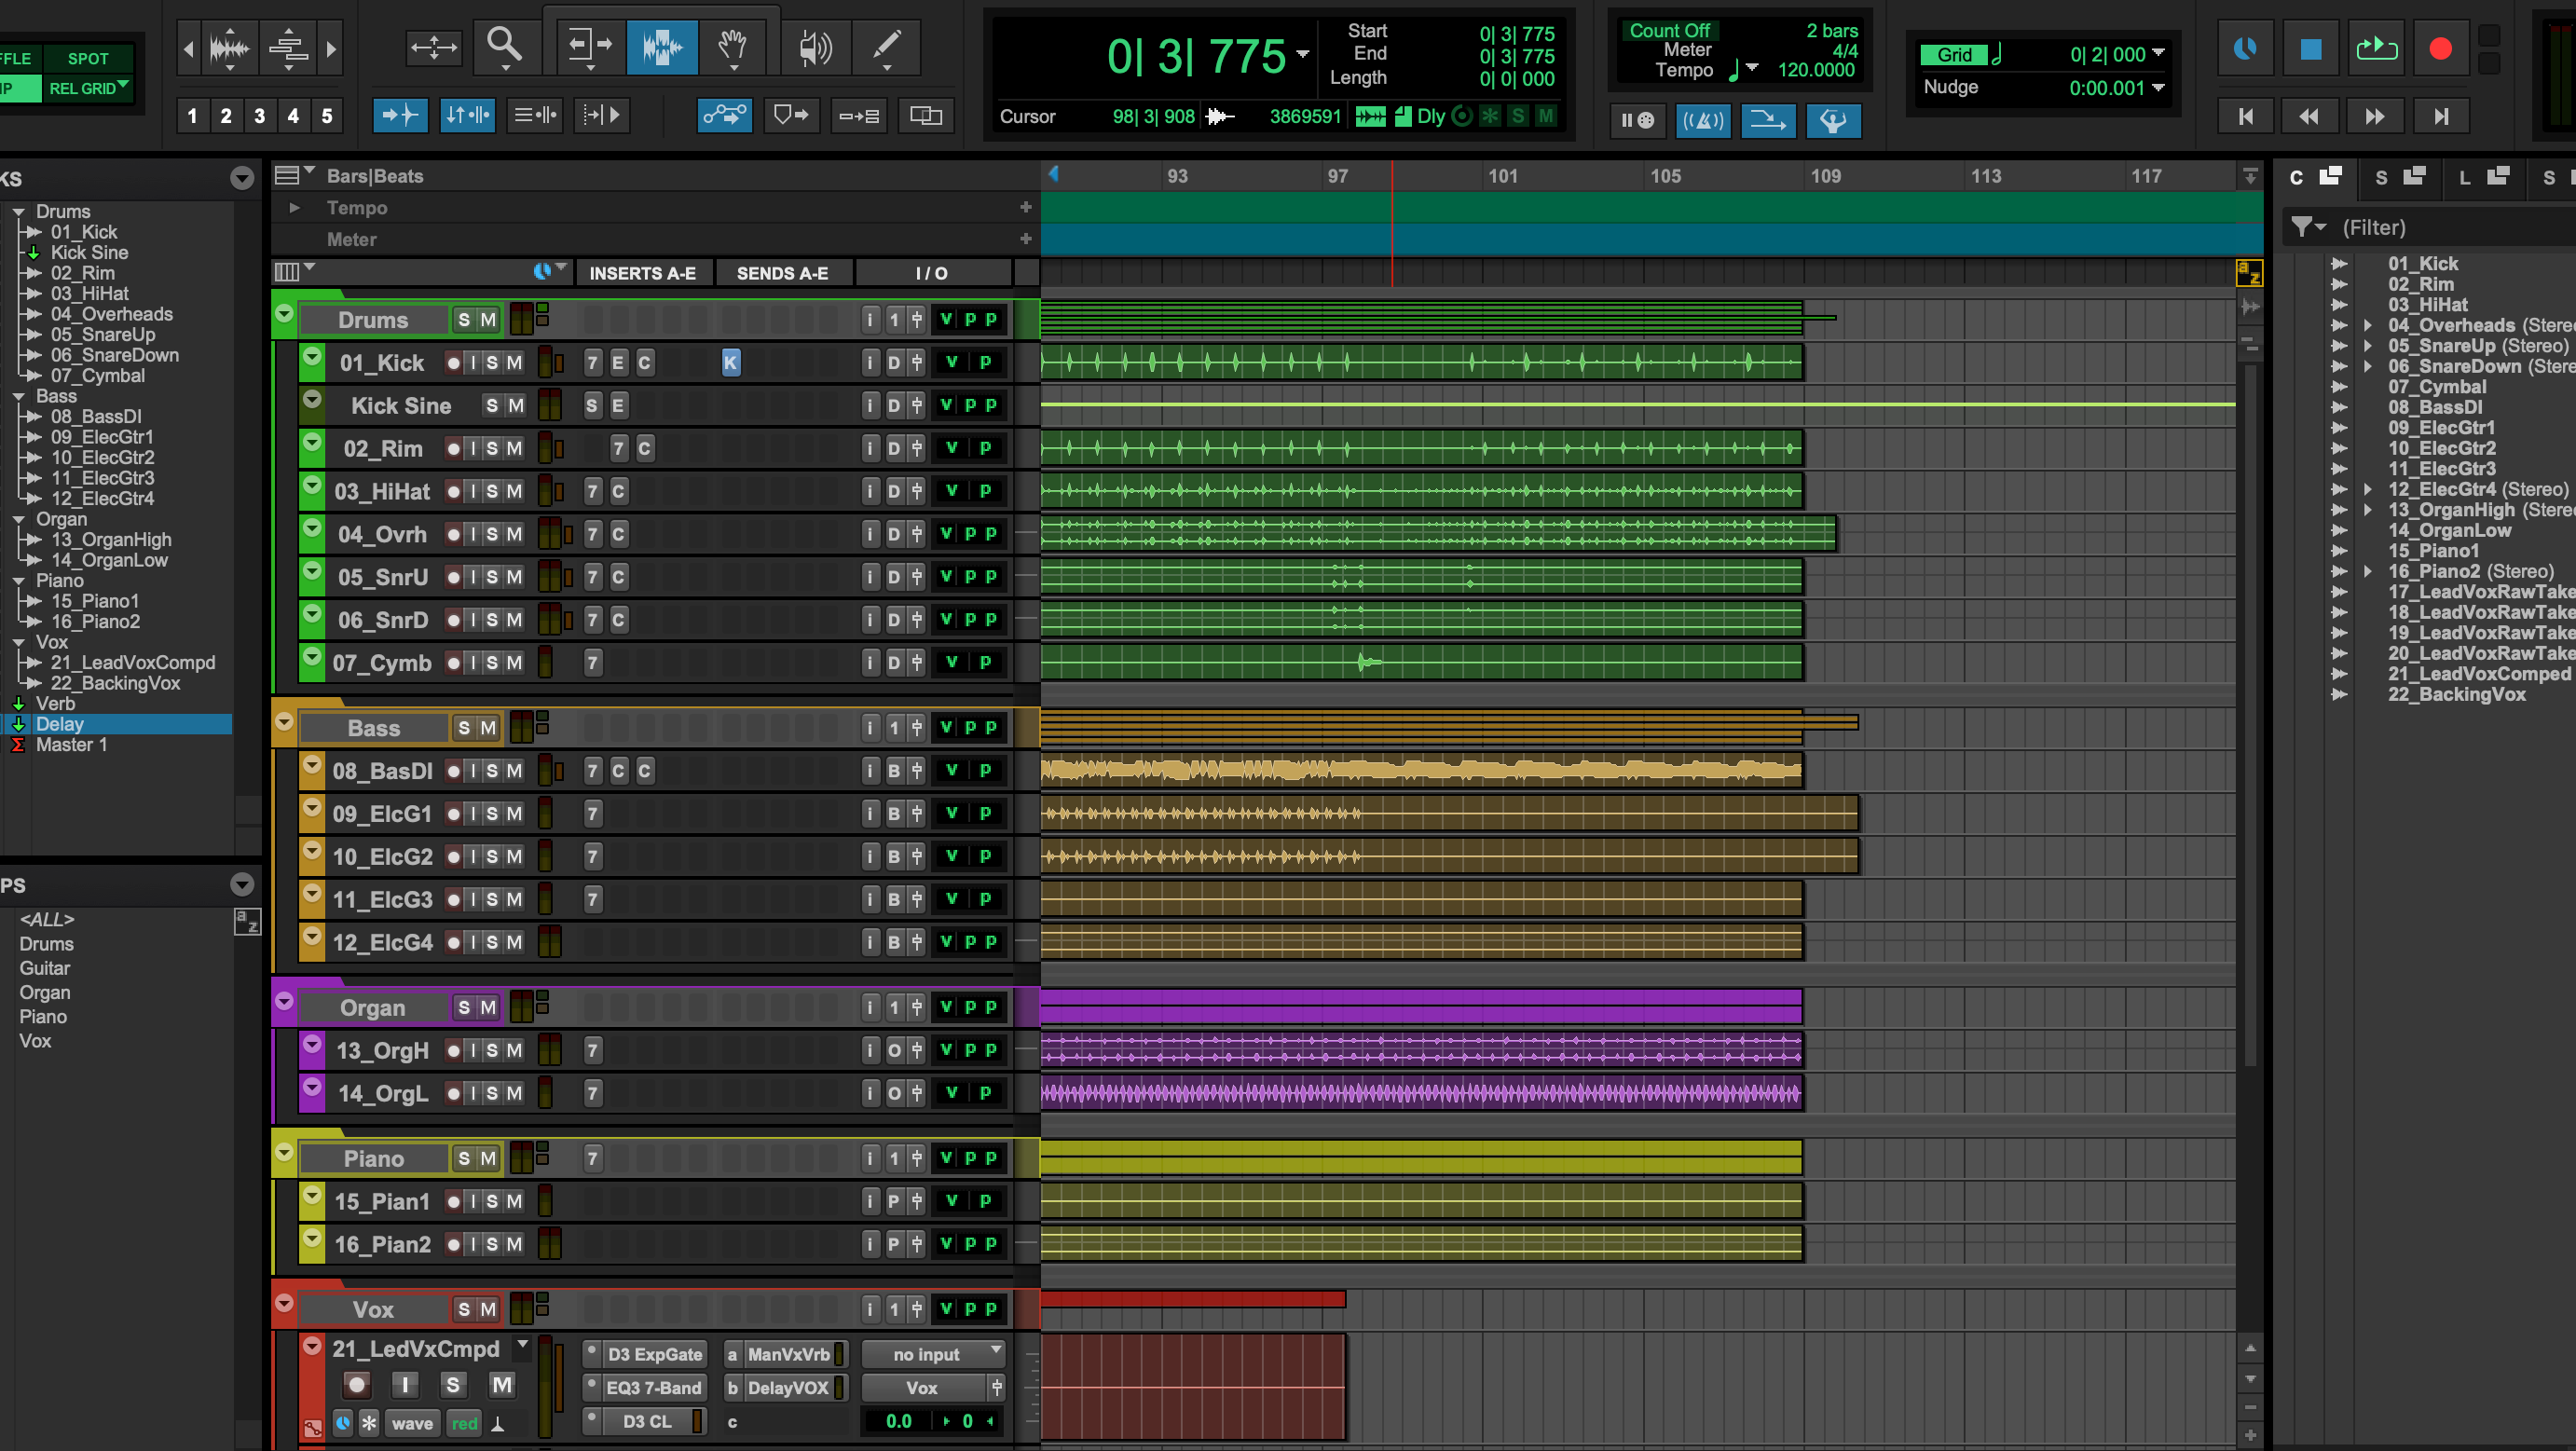This screenshot has height=1451, width=2576.
Task: Click the Record button in transport
Action: pyautogui.click(x=2440, y=49)
